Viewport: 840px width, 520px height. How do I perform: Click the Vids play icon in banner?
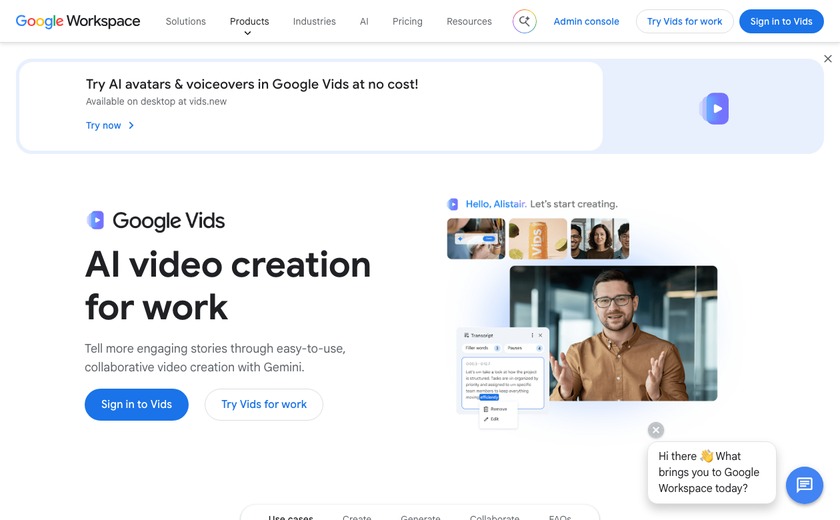click(714, 109)
